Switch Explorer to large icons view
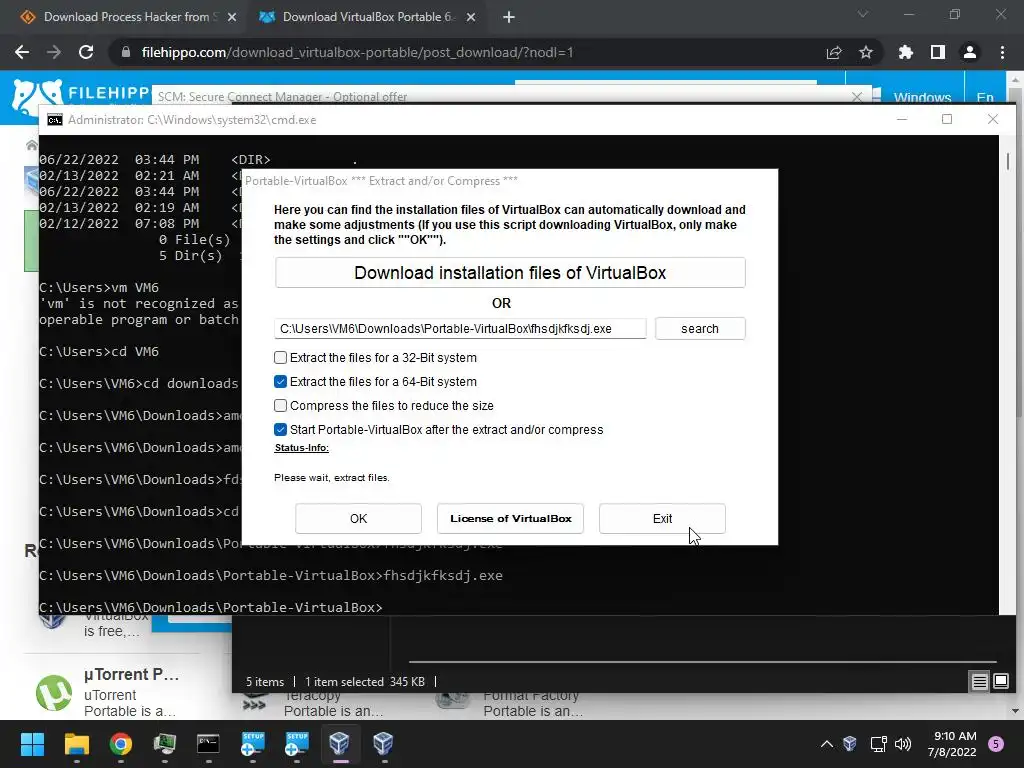 [x=1000, y=682]
